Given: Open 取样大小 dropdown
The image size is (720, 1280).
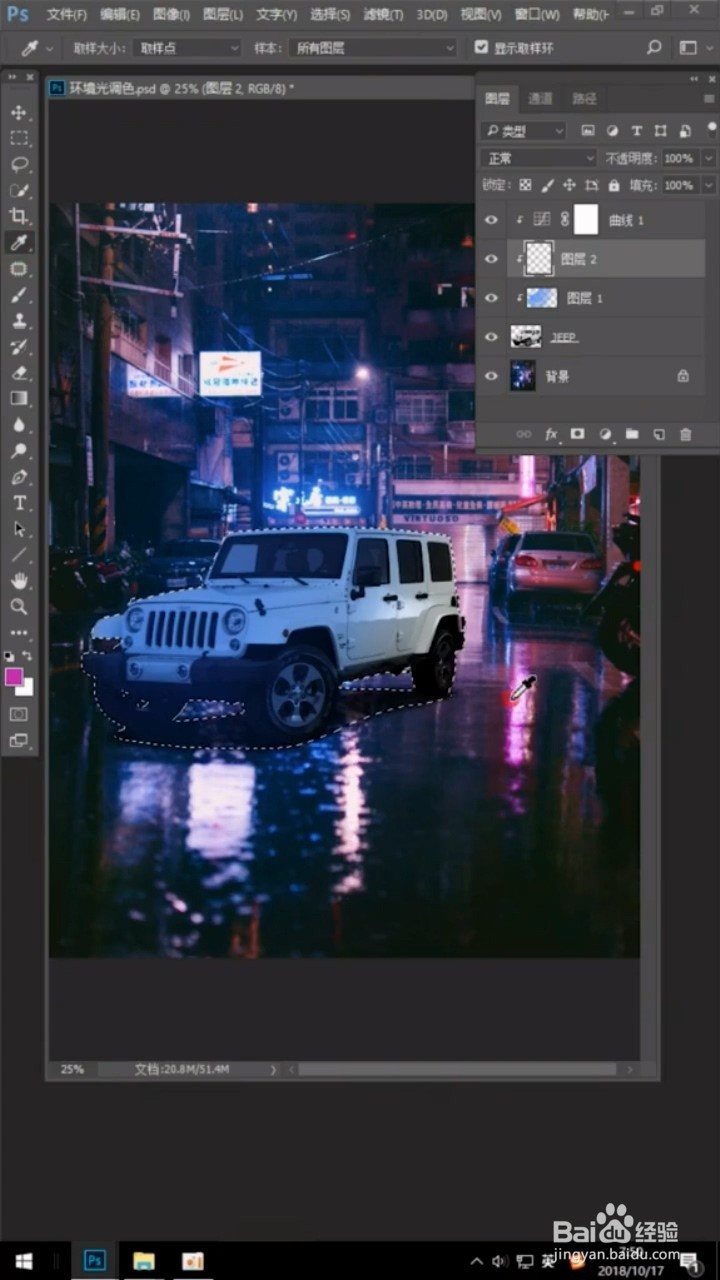Looking at the screenshot, I should point(187,48).
